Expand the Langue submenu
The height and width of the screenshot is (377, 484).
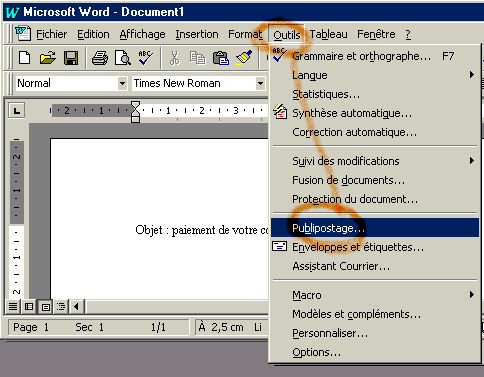coord(374,75)
